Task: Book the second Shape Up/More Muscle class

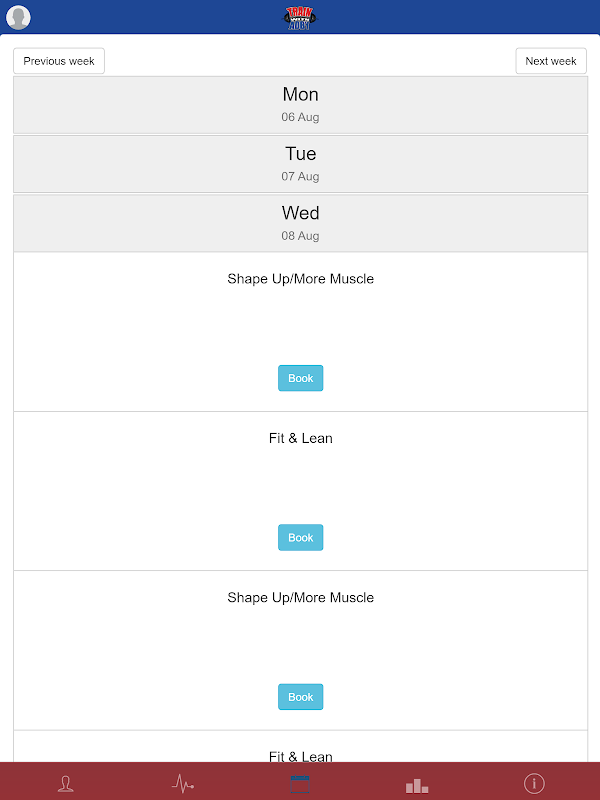Action: pos(301,697)
